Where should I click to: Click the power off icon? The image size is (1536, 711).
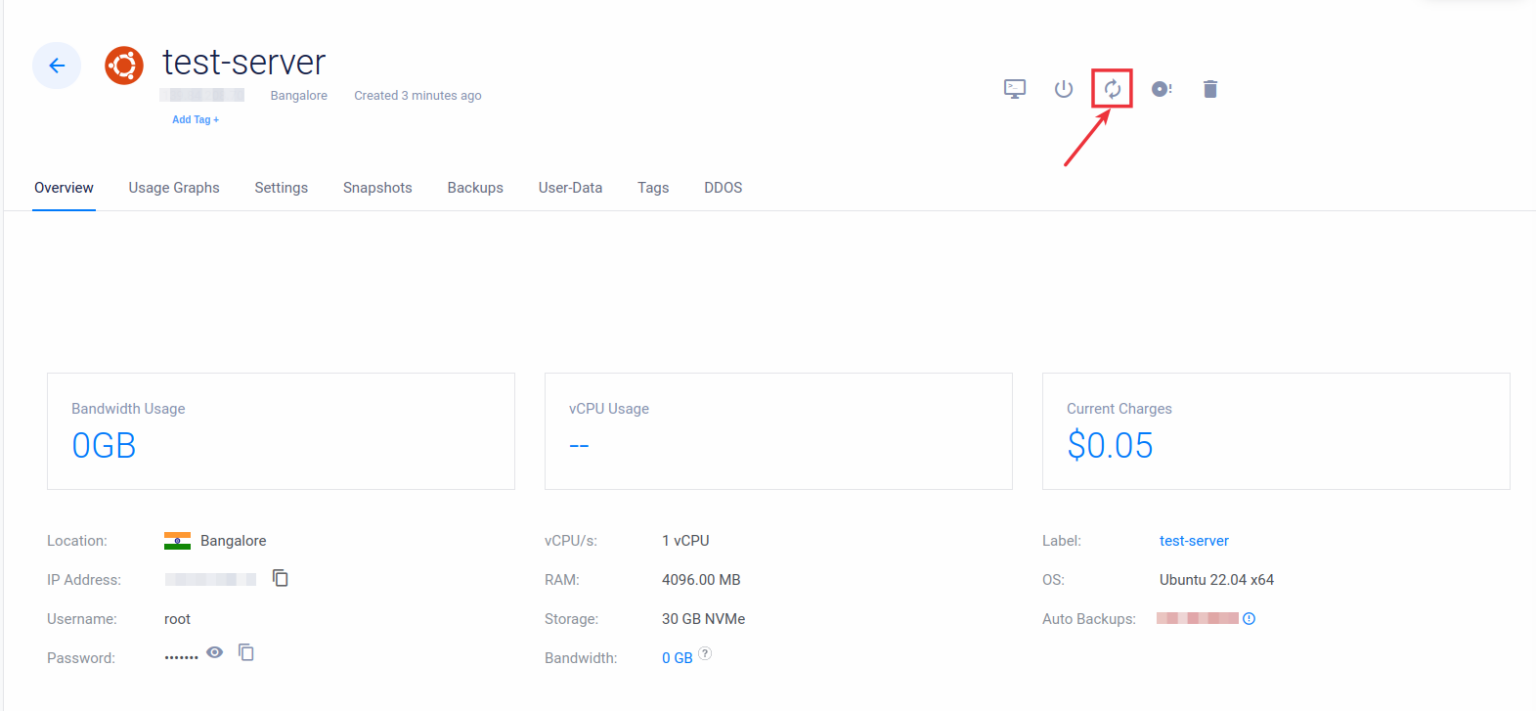1063,88
